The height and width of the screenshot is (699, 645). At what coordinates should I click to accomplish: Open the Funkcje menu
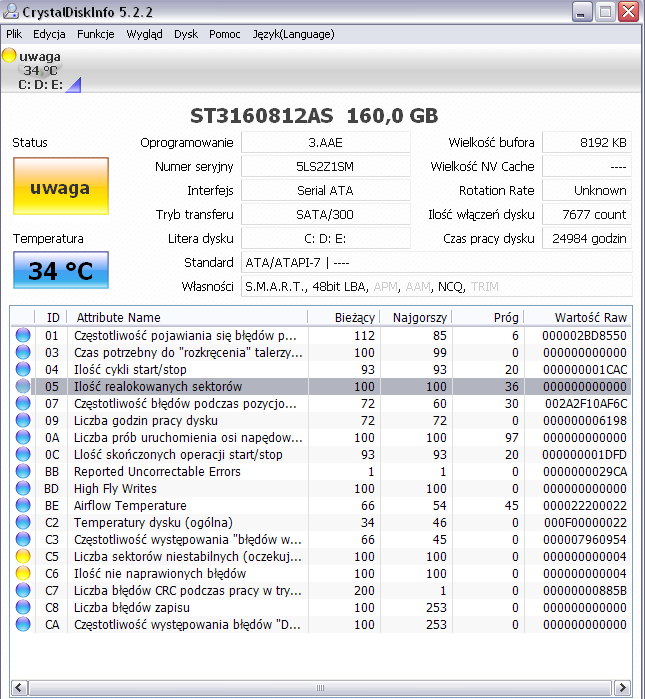click(x=95, y=34)
